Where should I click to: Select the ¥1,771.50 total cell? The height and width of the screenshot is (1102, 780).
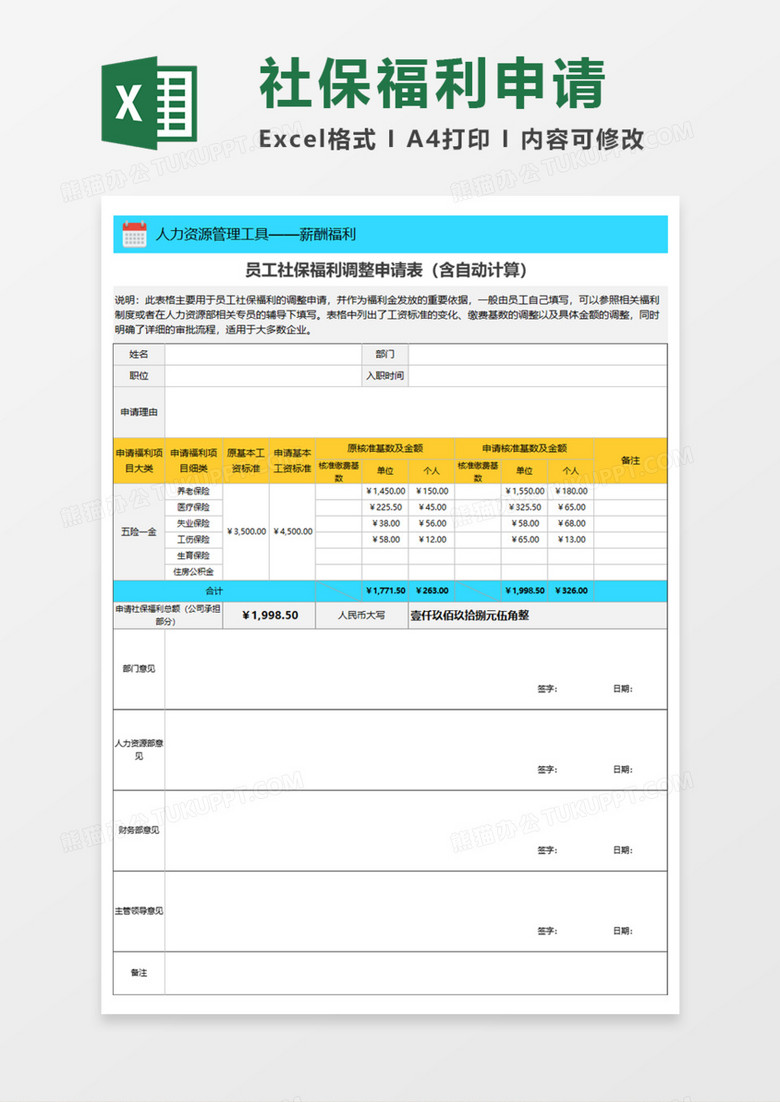tap(385, 591)
